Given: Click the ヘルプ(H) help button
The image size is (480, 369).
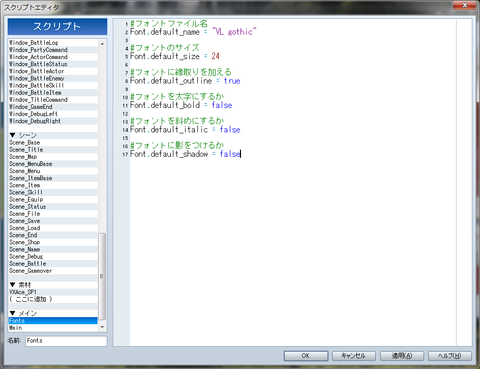Looking at the screenshot, I should click(x=450, y=356).
